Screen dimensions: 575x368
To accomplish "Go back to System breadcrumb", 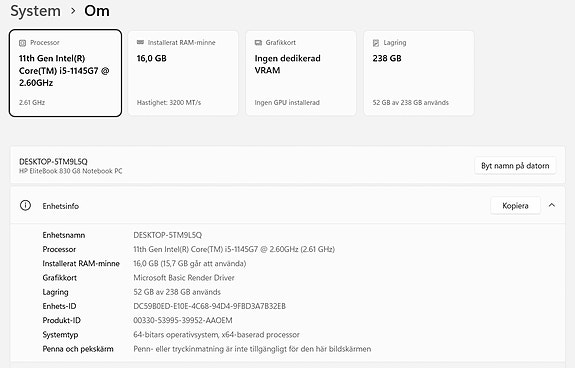I will pyautogui.click(x=36, y=11).
